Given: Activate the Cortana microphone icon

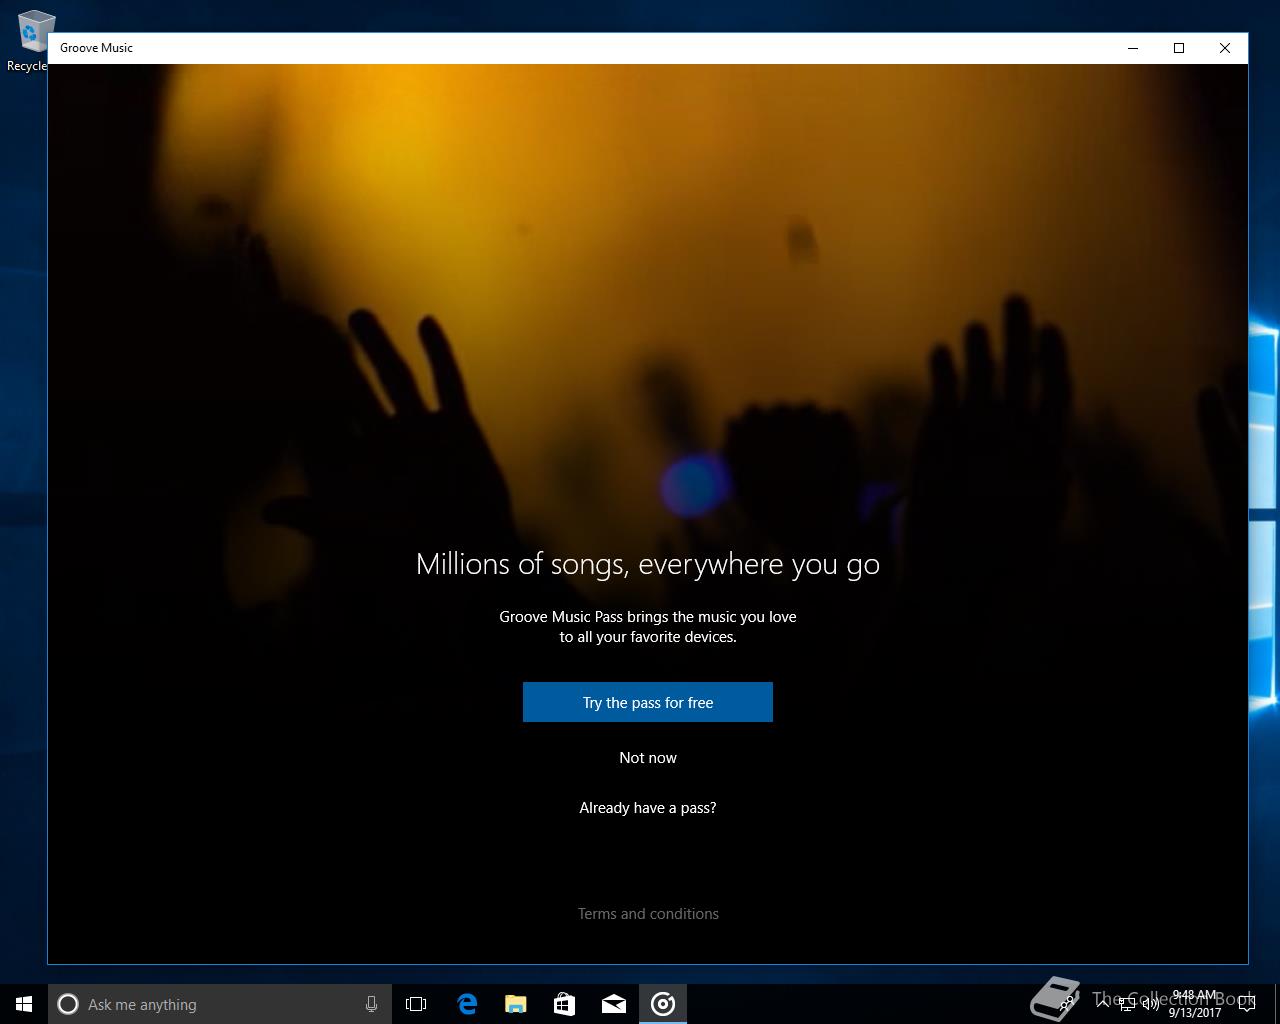Looking at the screenshot, I should click(371, 1004).
